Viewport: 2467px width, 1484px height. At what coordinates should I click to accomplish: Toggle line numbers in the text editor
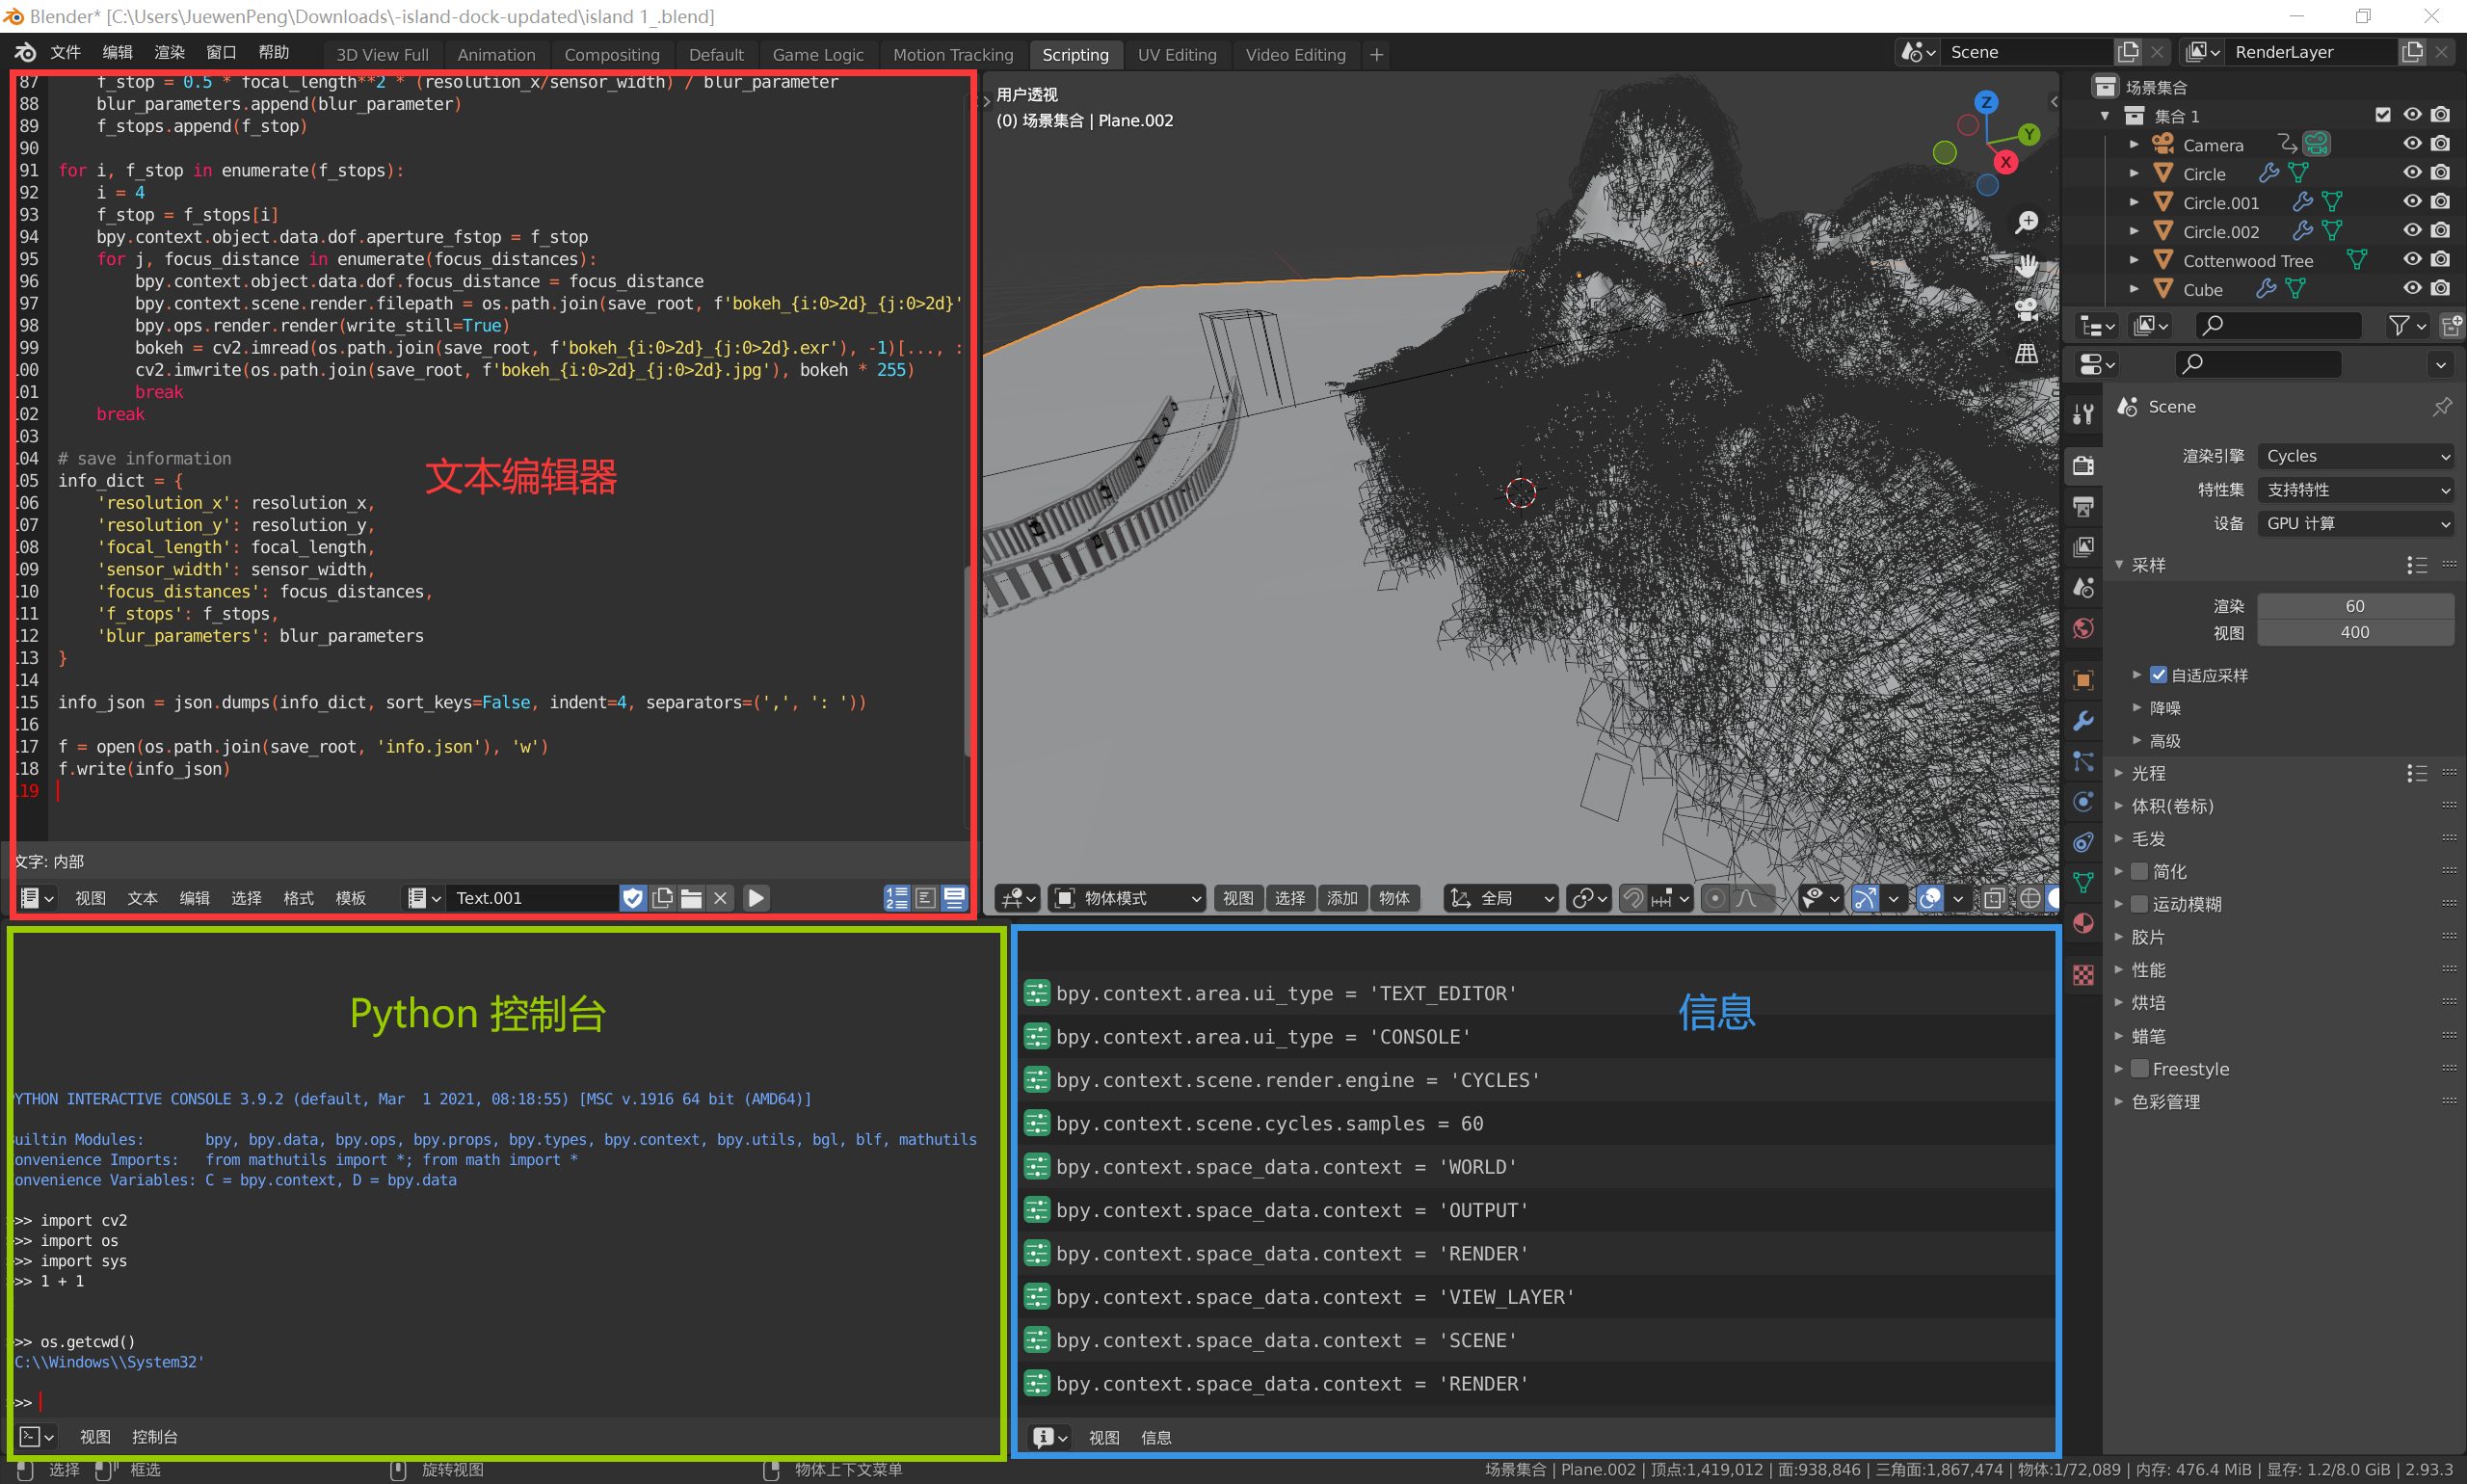click(897, 898)
